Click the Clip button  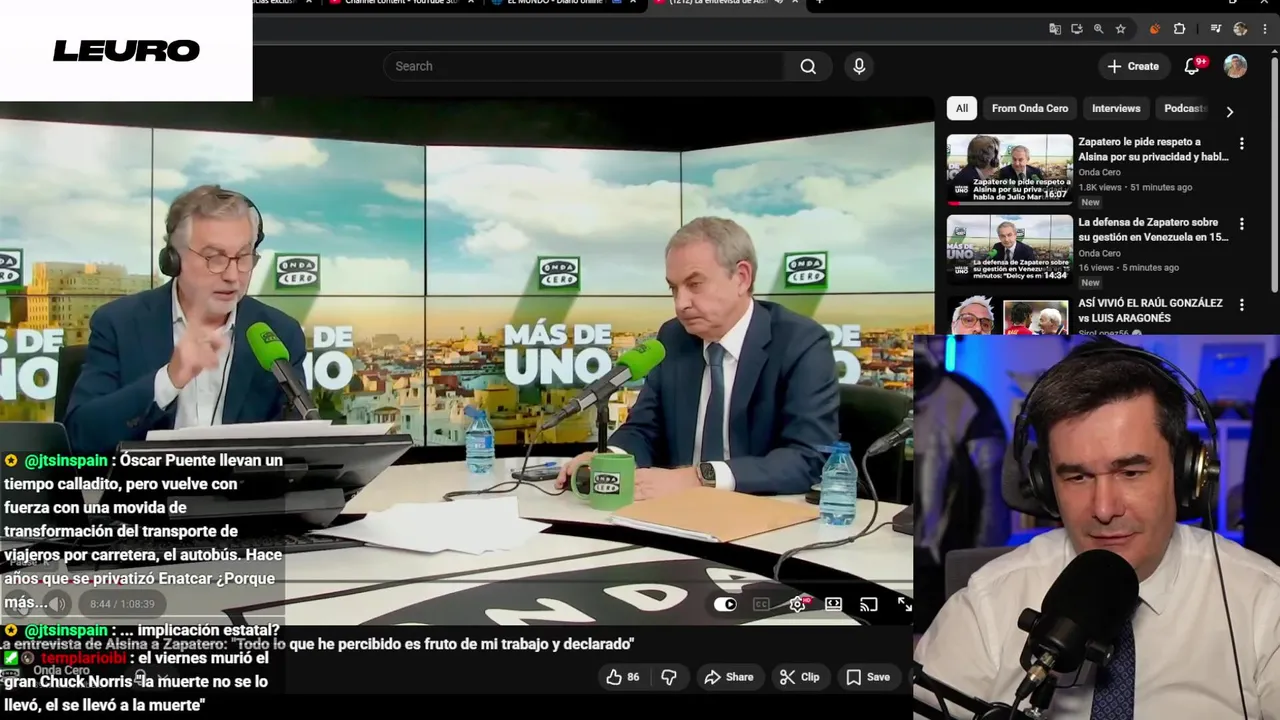(800, 677)
